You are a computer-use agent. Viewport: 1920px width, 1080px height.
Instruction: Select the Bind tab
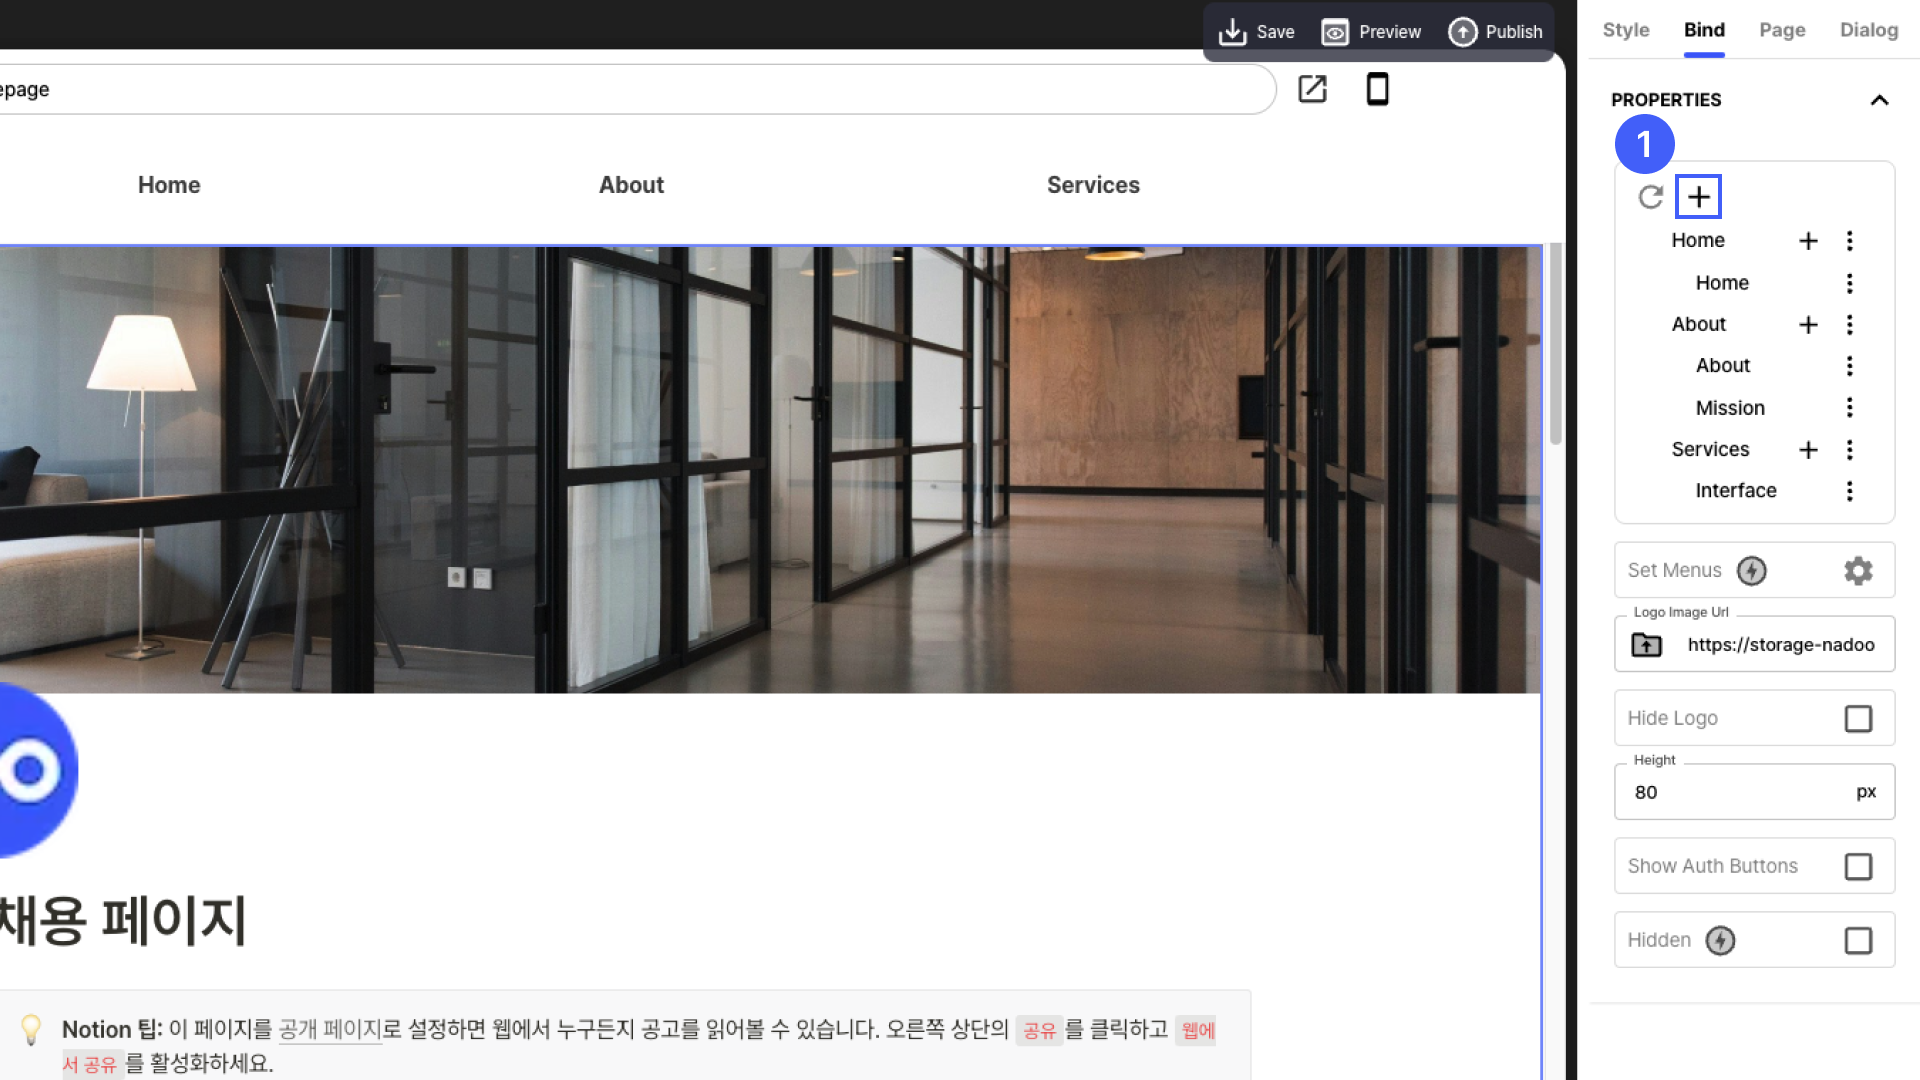[x=1704, y=30]
